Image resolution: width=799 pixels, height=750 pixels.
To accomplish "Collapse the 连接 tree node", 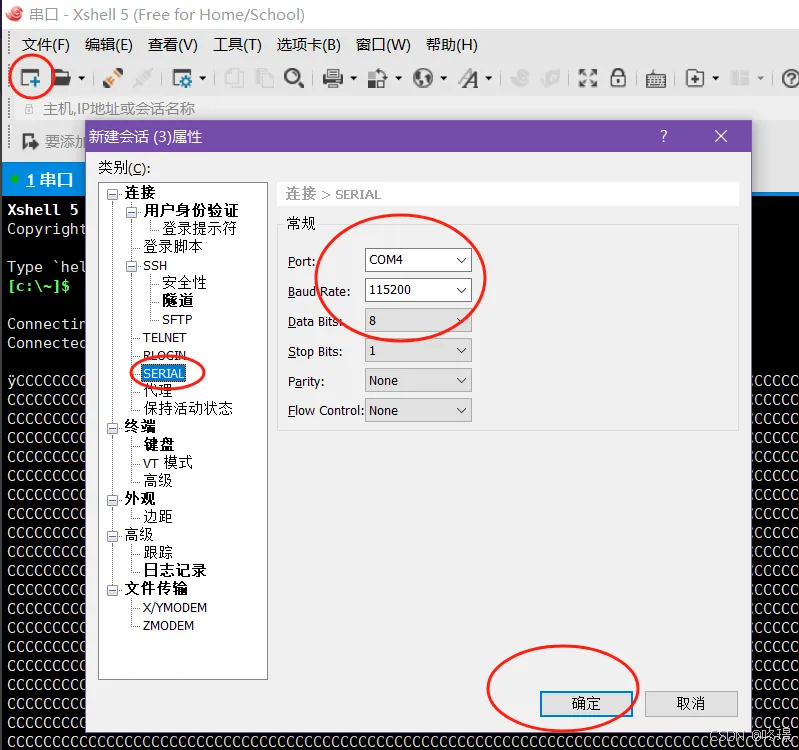I will click(x=112, y=194).
